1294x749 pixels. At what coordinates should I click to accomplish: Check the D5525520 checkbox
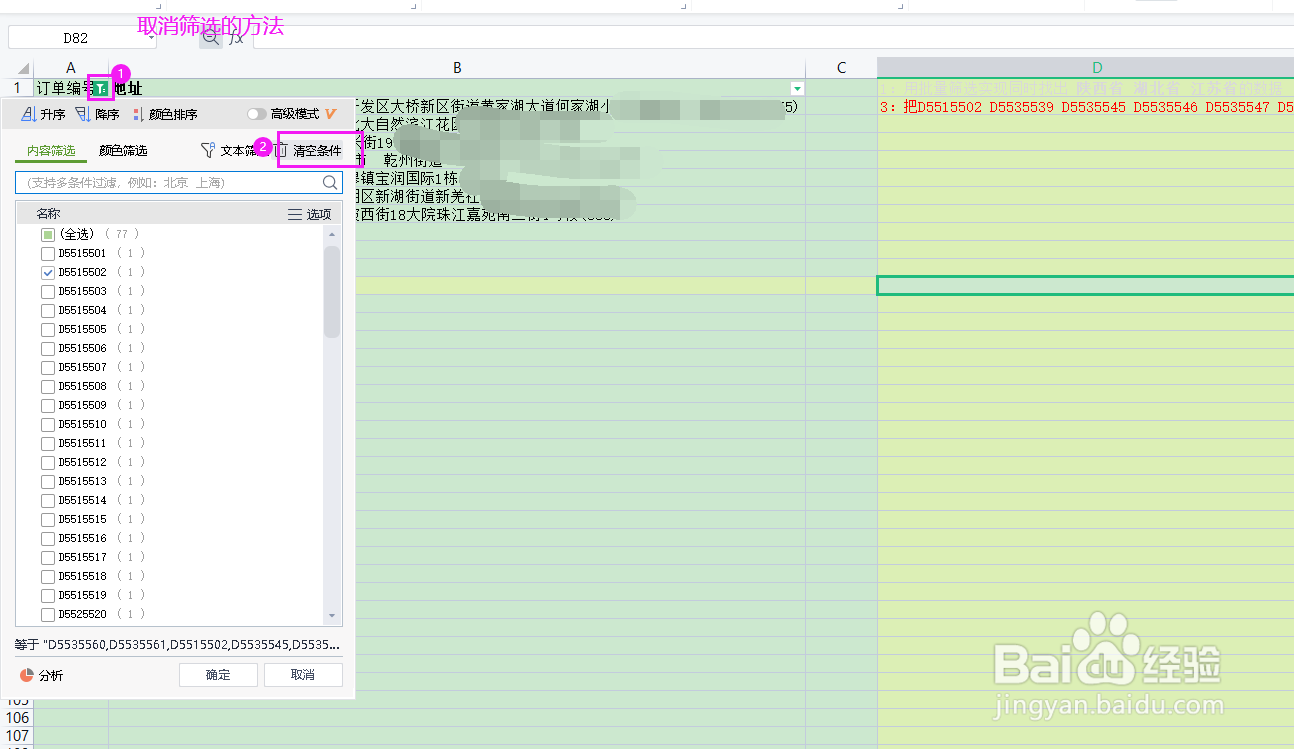point(47,614)
